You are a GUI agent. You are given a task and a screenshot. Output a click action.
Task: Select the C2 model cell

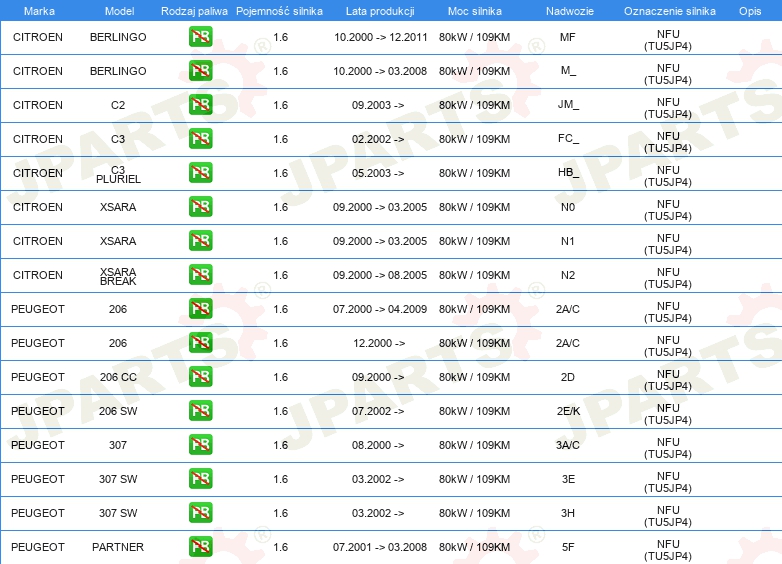(x=118, y=105)
